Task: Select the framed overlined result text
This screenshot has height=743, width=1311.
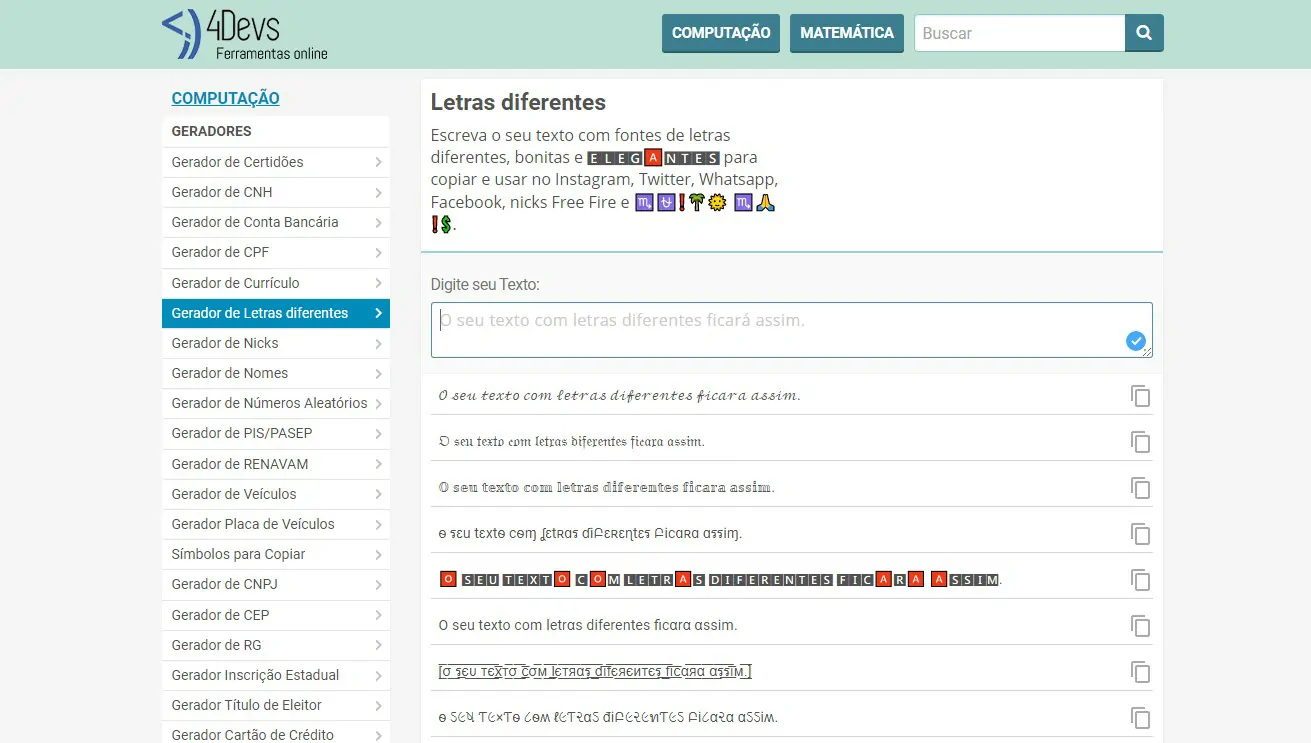Action: [595, 671]
